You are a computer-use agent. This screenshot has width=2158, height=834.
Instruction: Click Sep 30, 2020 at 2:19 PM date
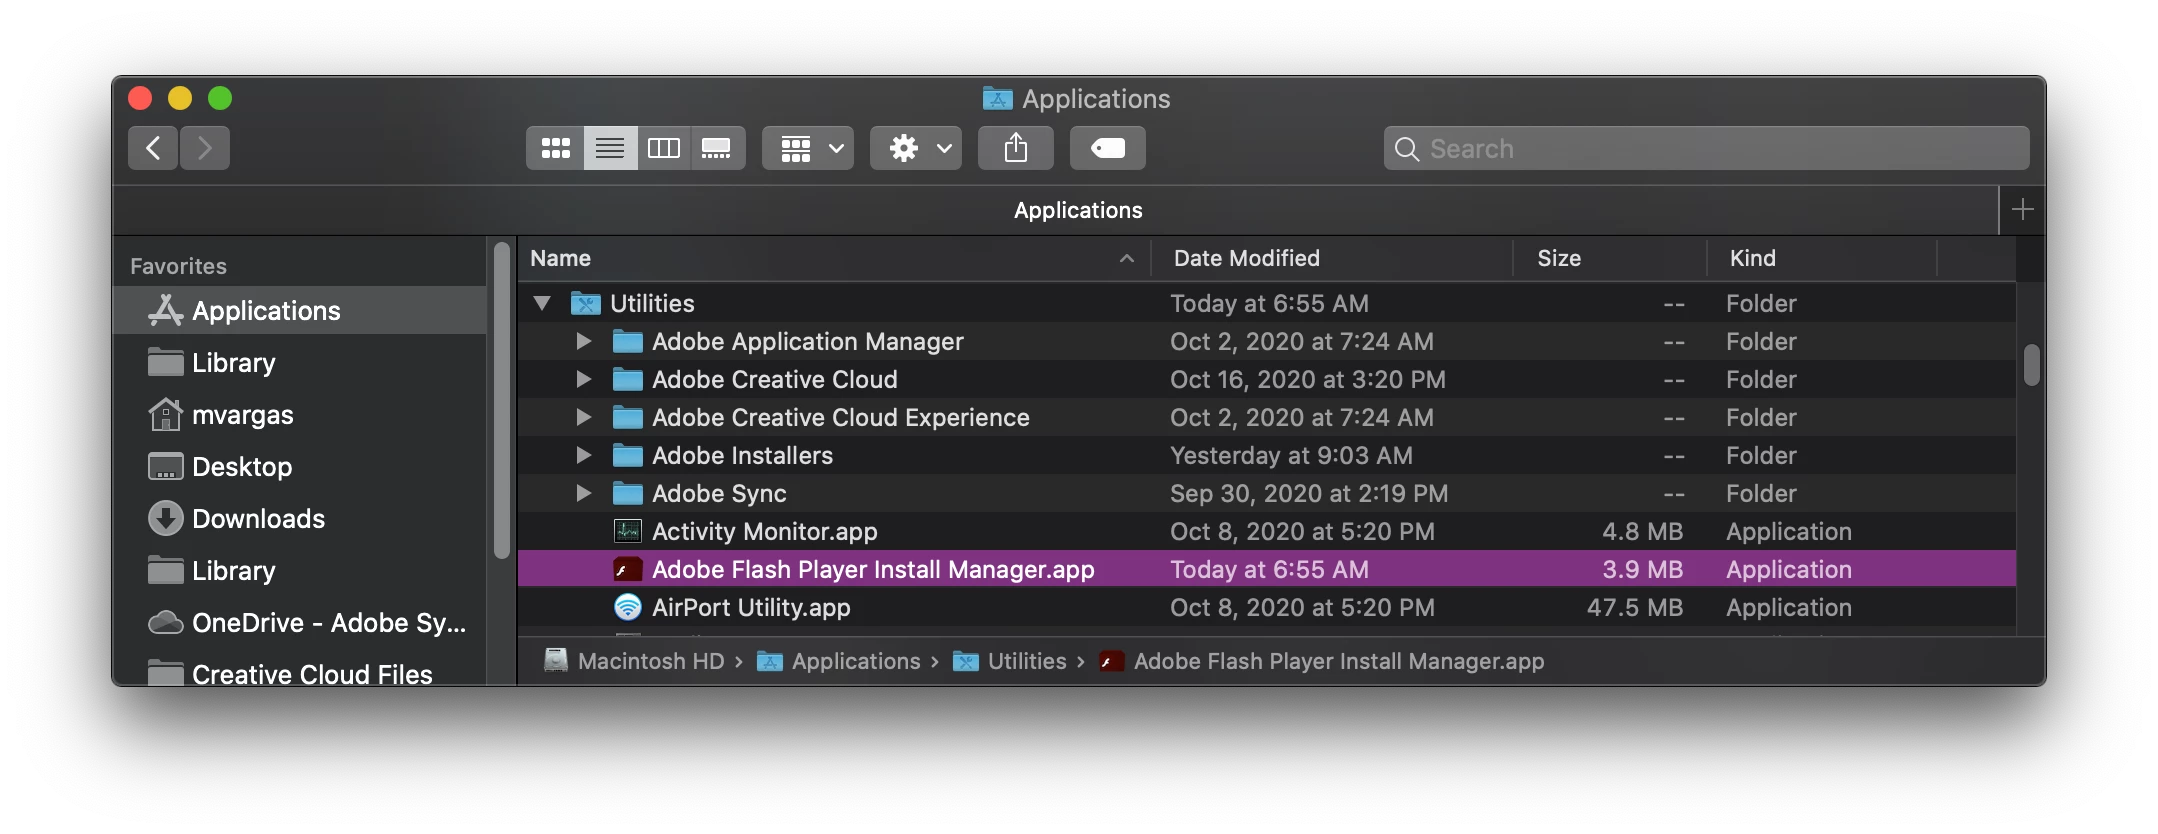click(x=1309, y=493)
